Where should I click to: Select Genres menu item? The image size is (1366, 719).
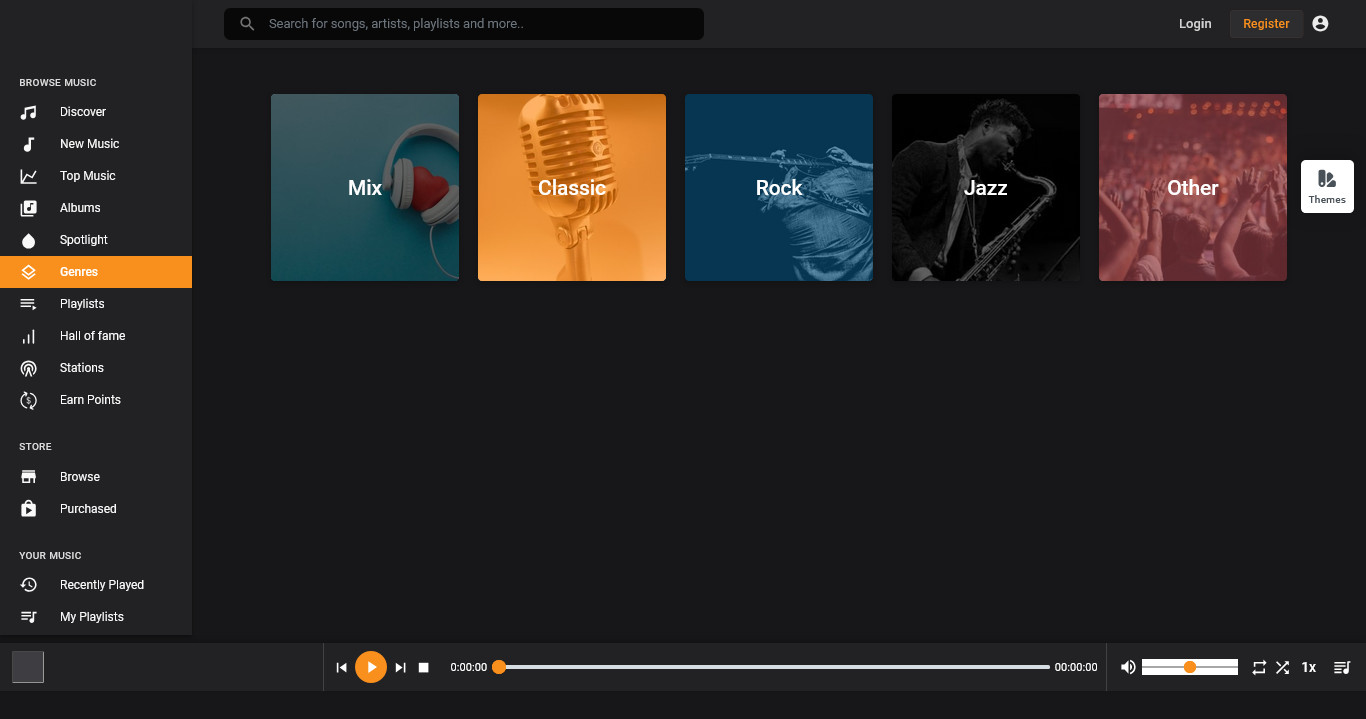[96, 272]
